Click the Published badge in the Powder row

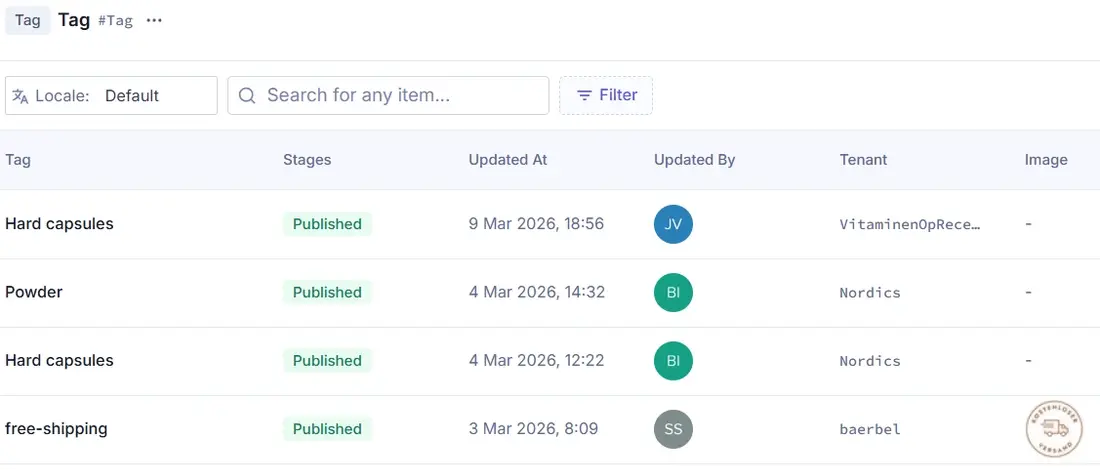[x=328, y=293]
